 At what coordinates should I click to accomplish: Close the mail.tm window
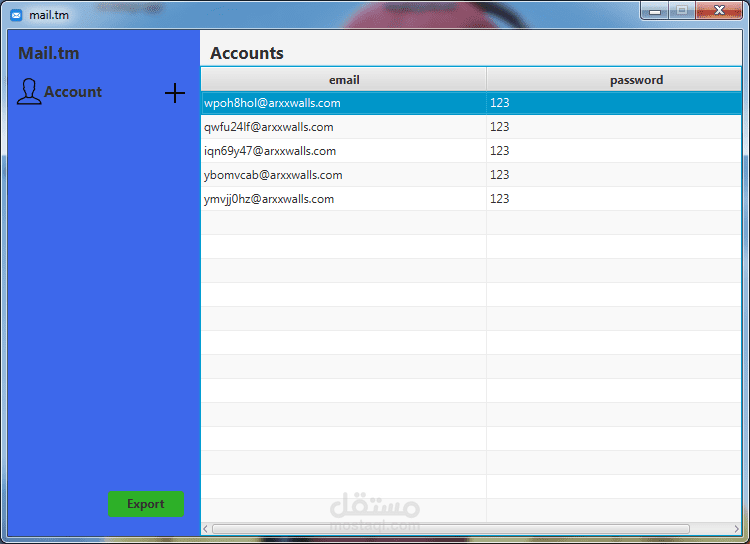(x=719, y=11)
